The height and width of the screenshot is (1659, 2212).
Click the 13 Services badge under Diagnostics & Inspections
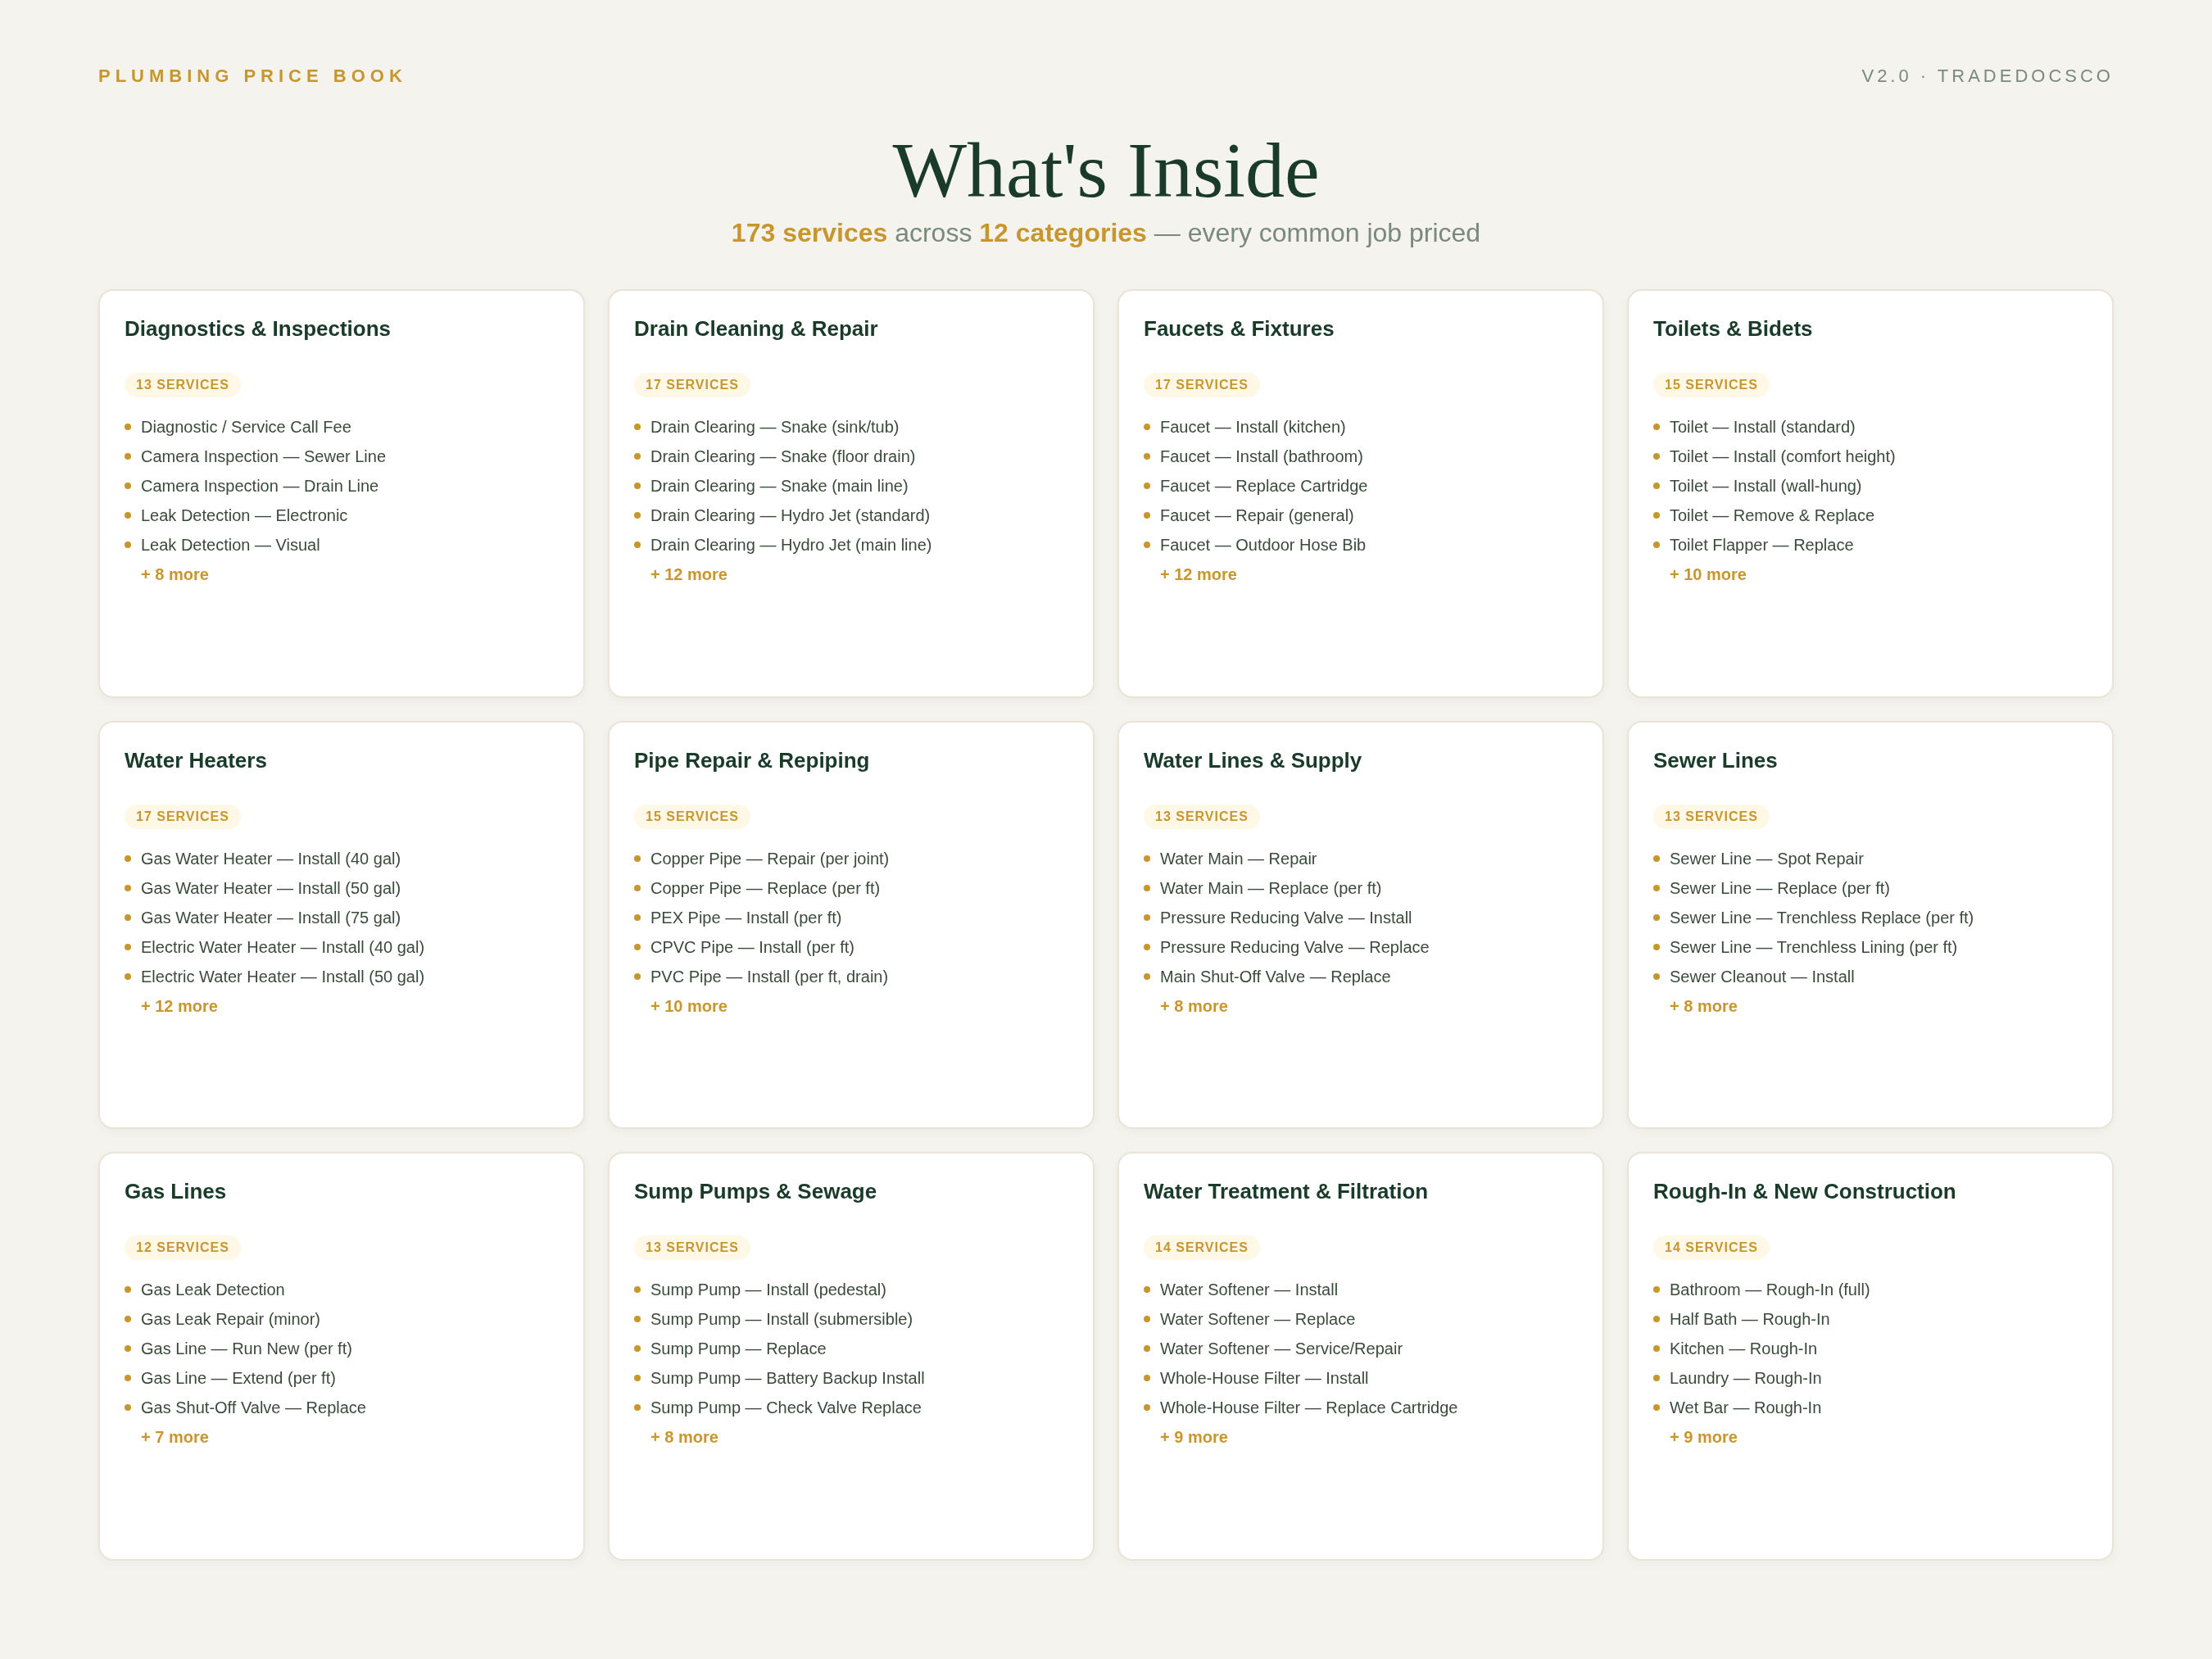[182, 385]
